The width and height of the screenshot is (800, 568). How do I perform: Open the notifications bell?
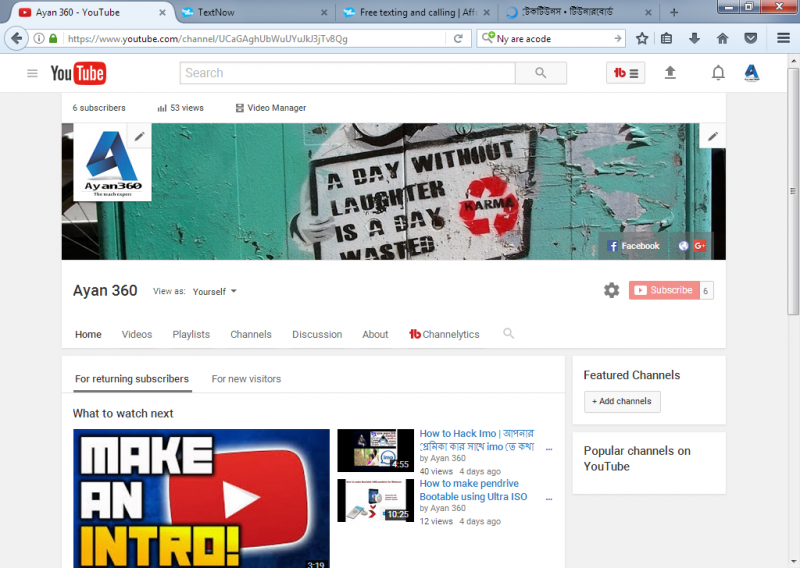tap(718, 73)
